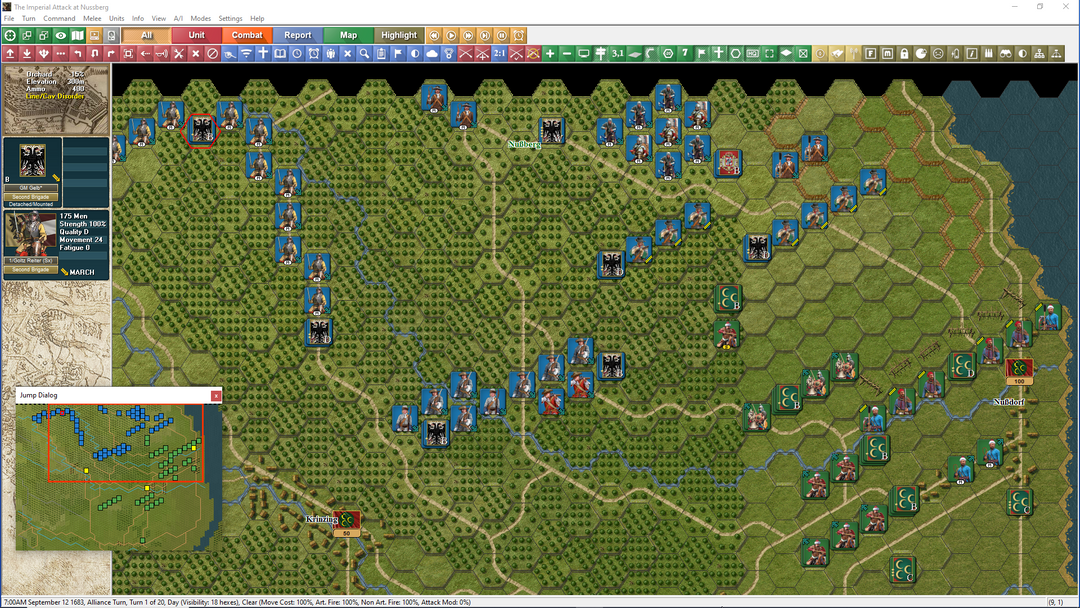Toggle the padlock fixed units highlight
The width and height of the screenshot is (1080, 608).
click(x=904, y=53)
